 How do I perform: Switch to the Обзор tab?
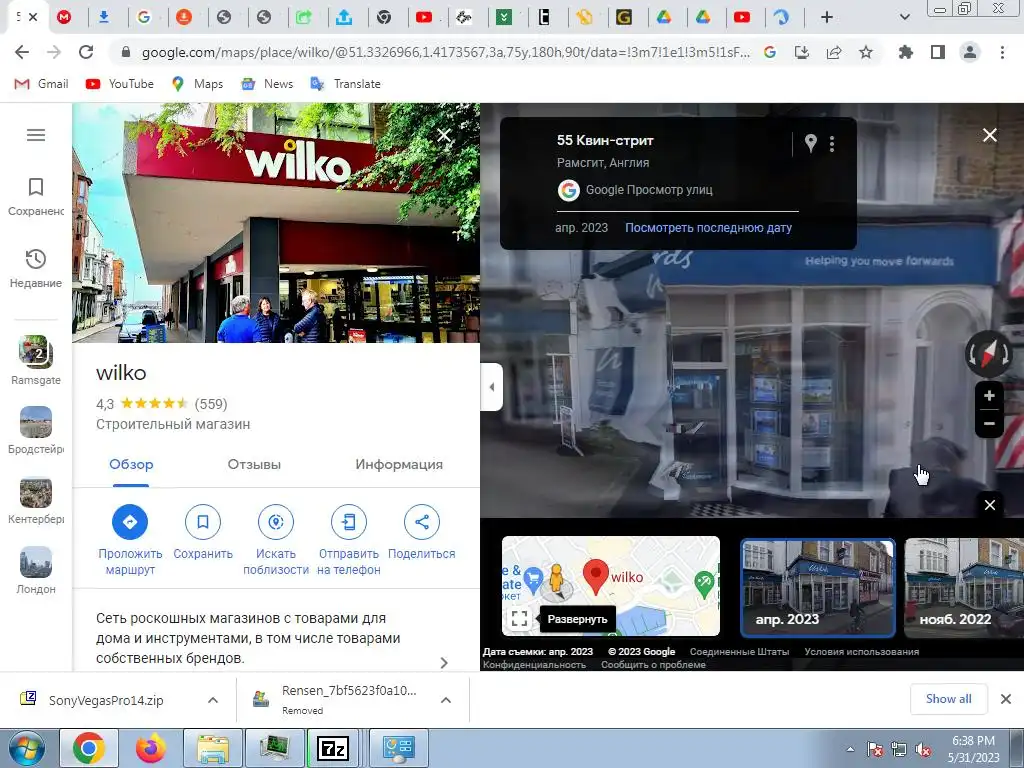(x=131, y=464)
